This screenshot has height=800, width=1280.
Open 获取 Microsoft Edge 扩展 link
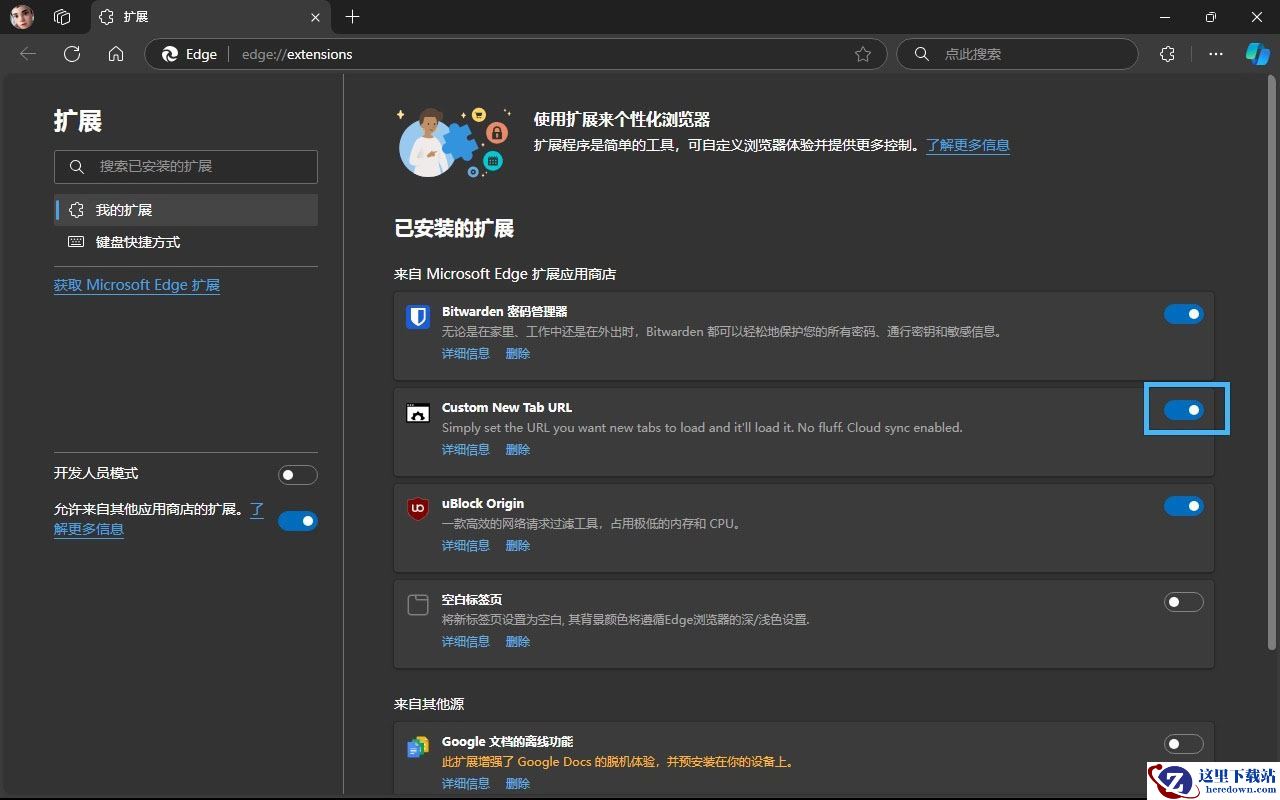[x=137, y=285]
